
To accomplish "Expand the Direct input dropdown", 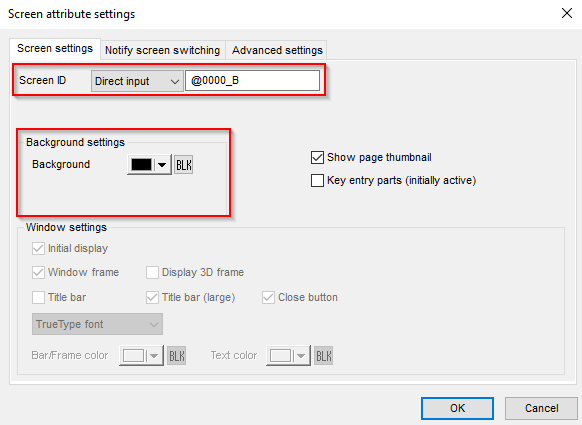I will 137,81.
